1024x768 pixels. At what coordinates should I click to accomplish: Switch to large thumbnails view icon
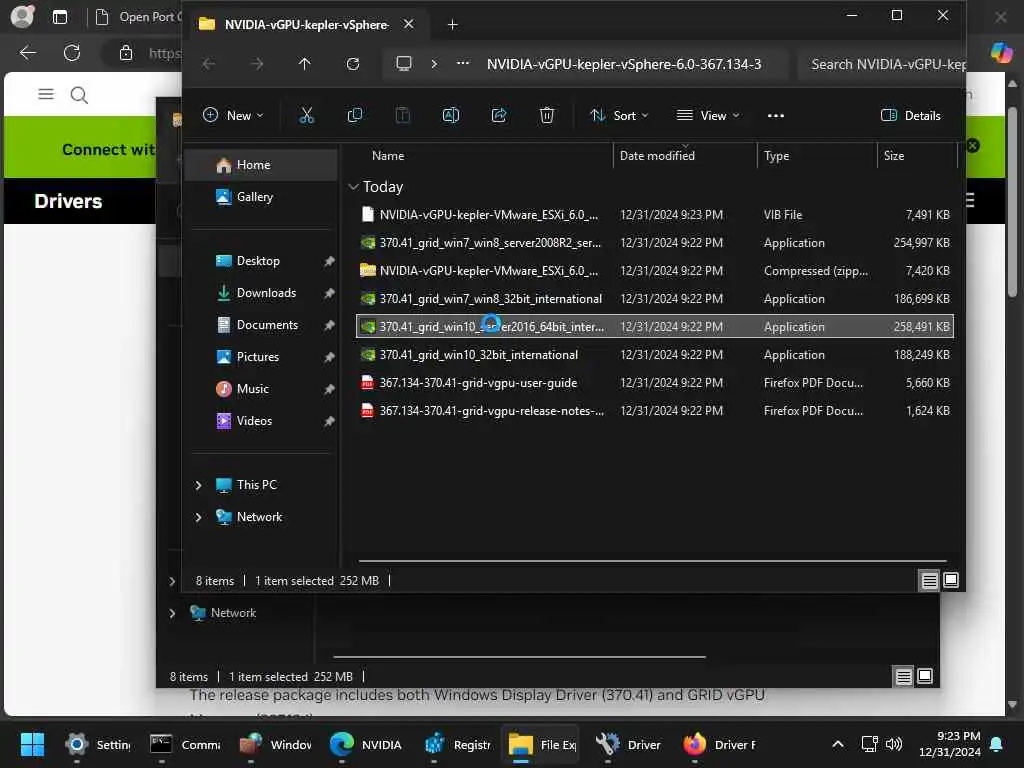coord(951,580)
